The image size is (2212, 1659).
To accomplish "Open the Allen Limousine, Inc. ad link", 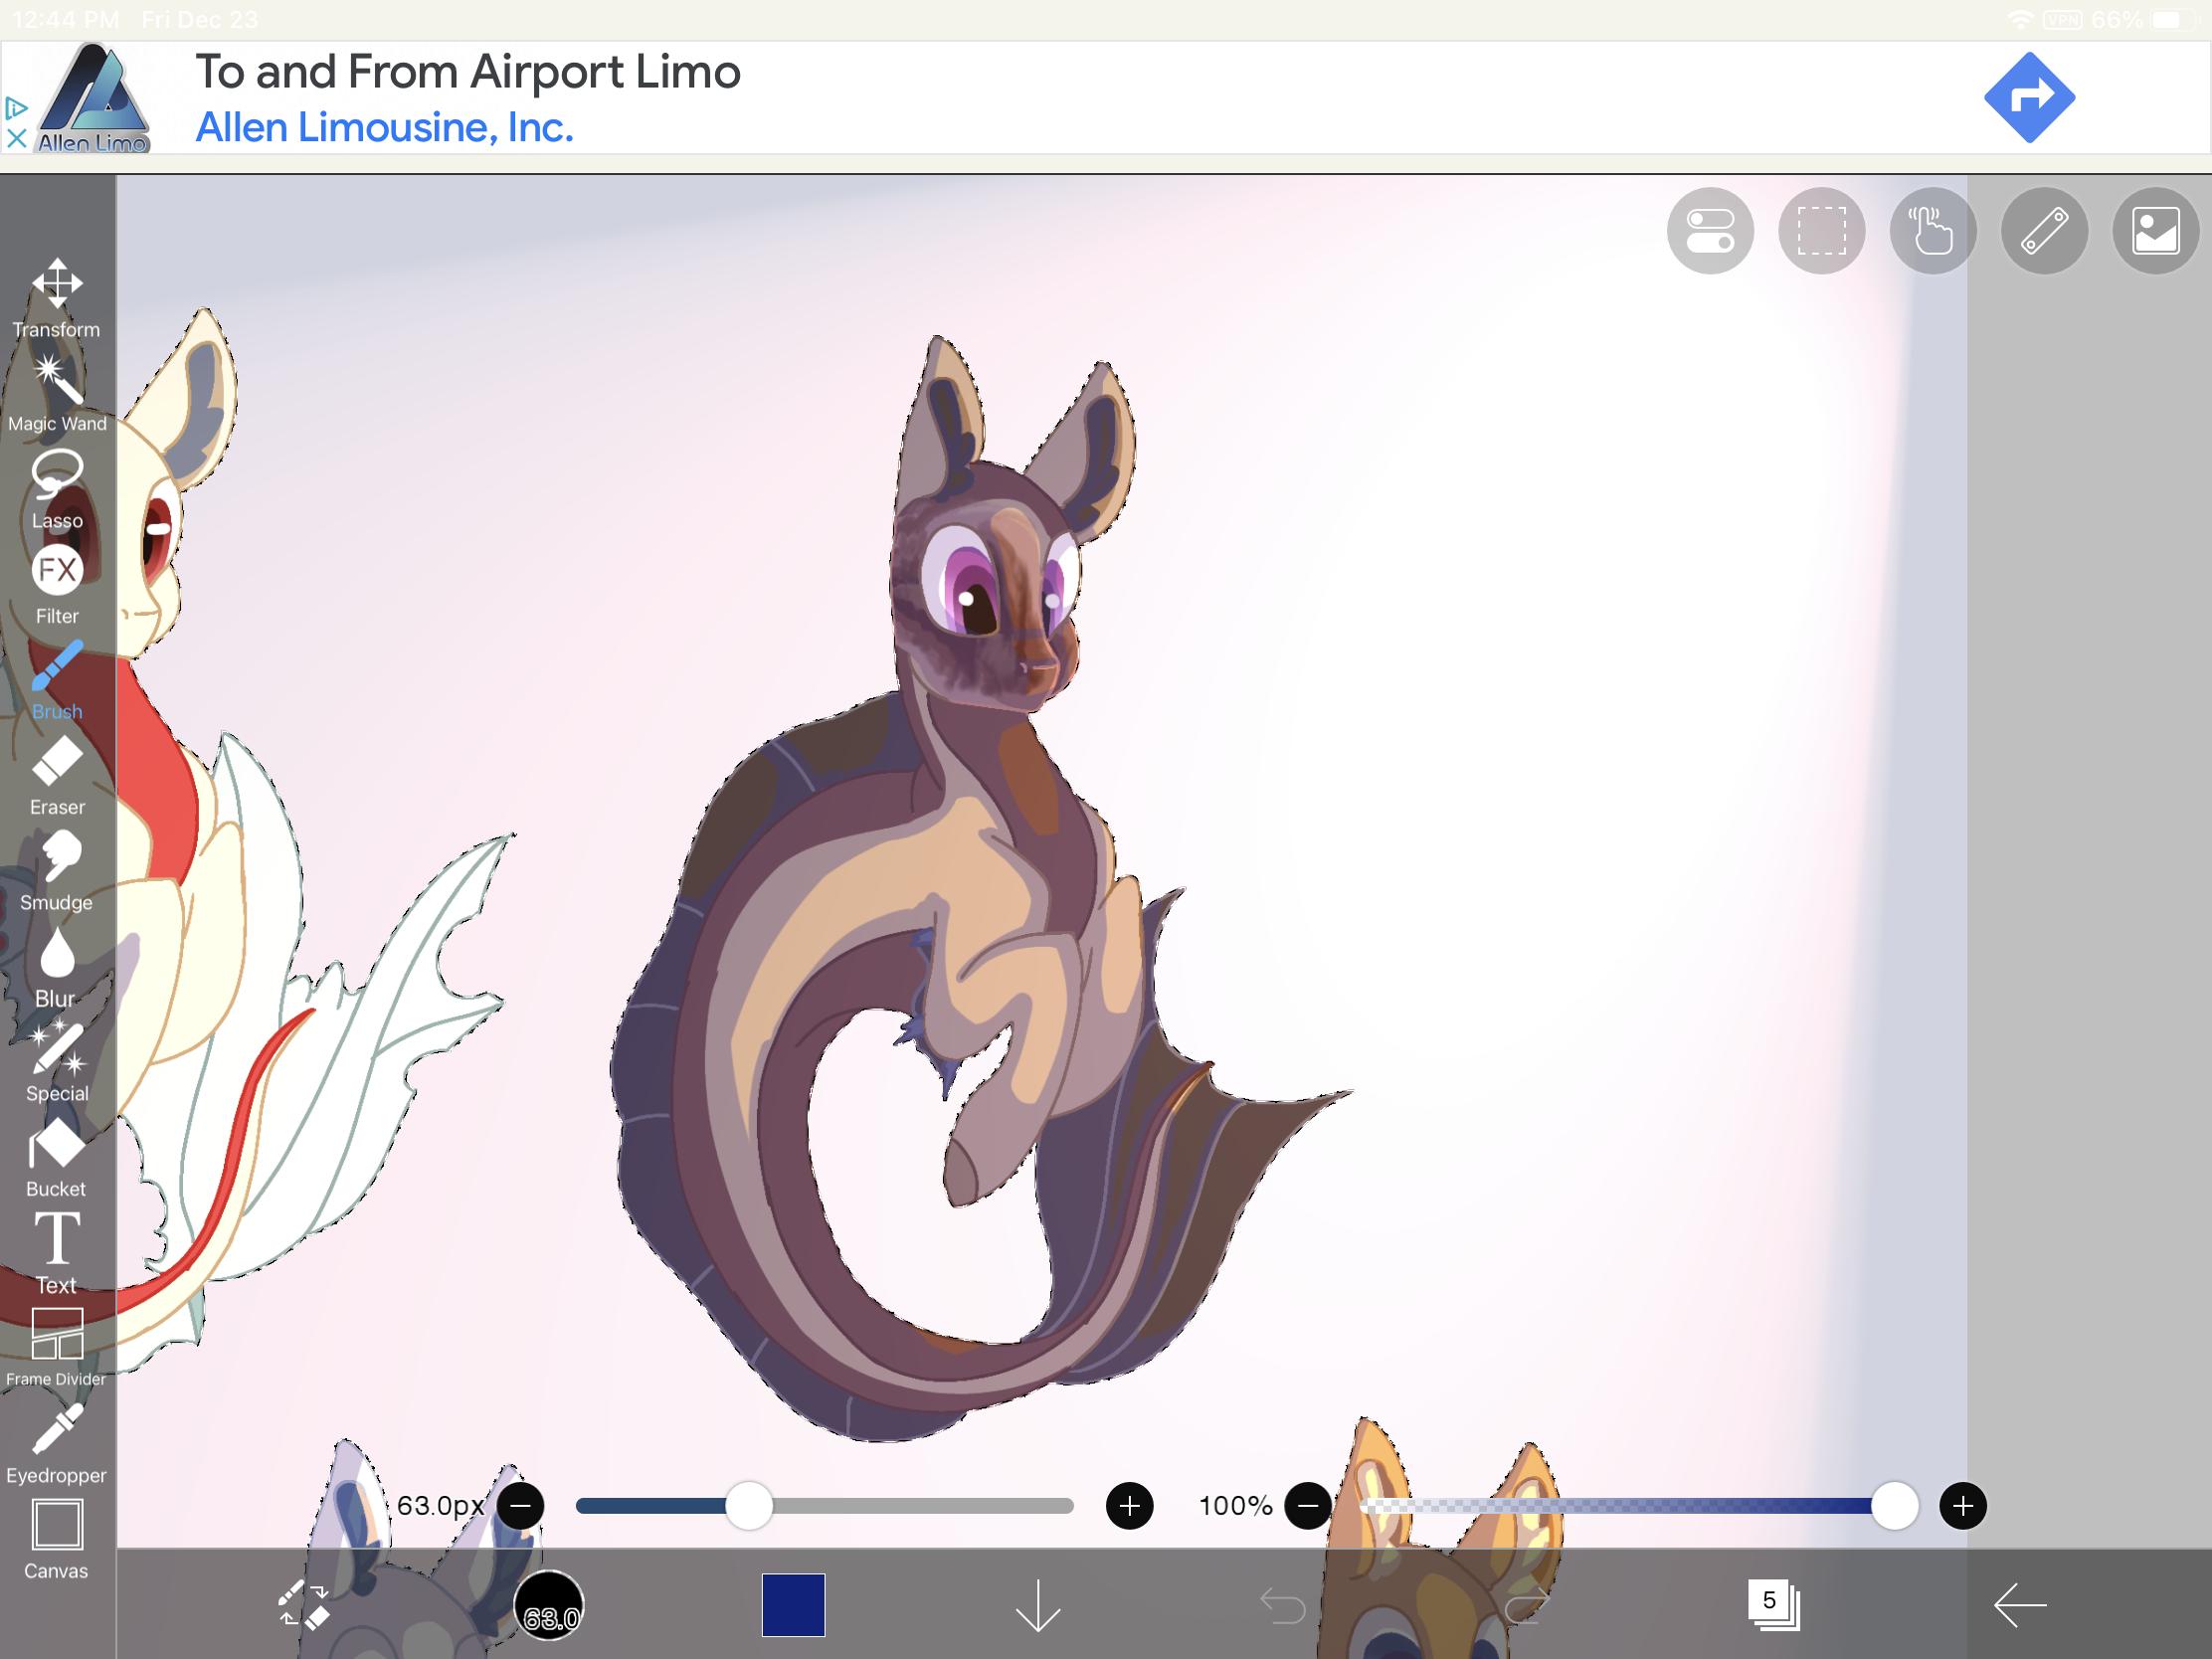I will [x=384, y=126].
